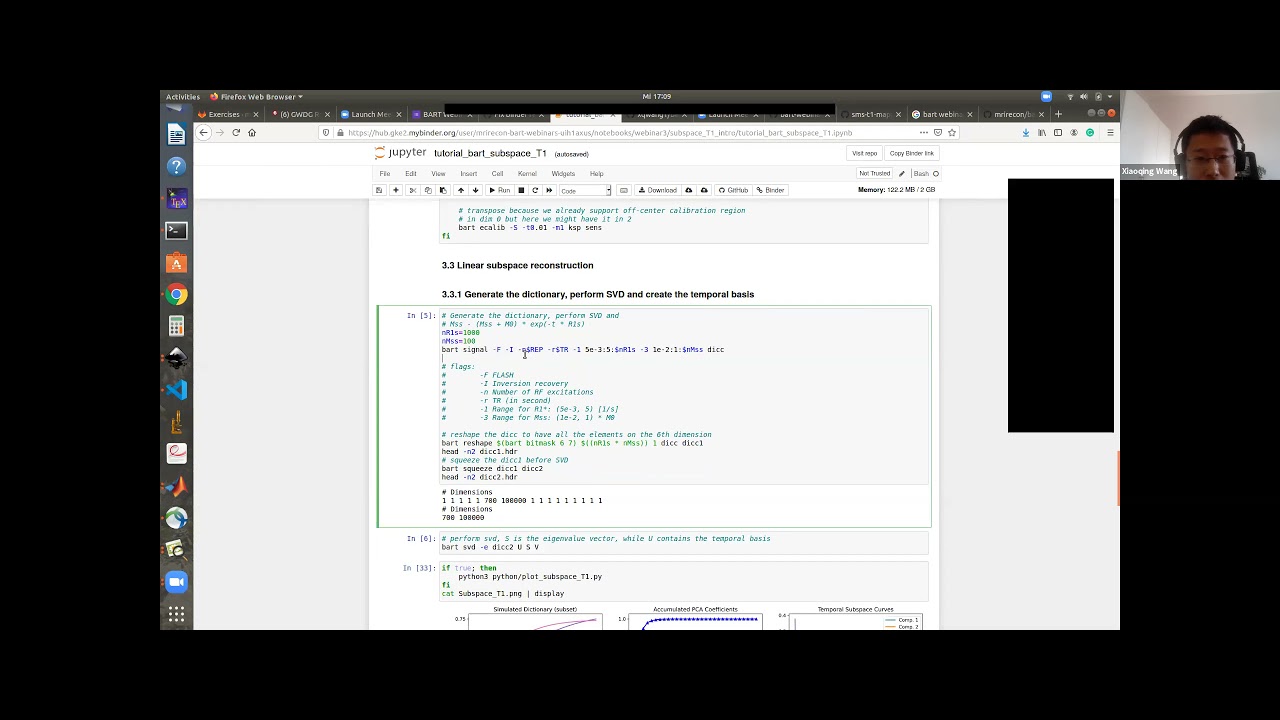Open the Help menu in Jupyter
1280x720 pixels.
coord(596,174)
